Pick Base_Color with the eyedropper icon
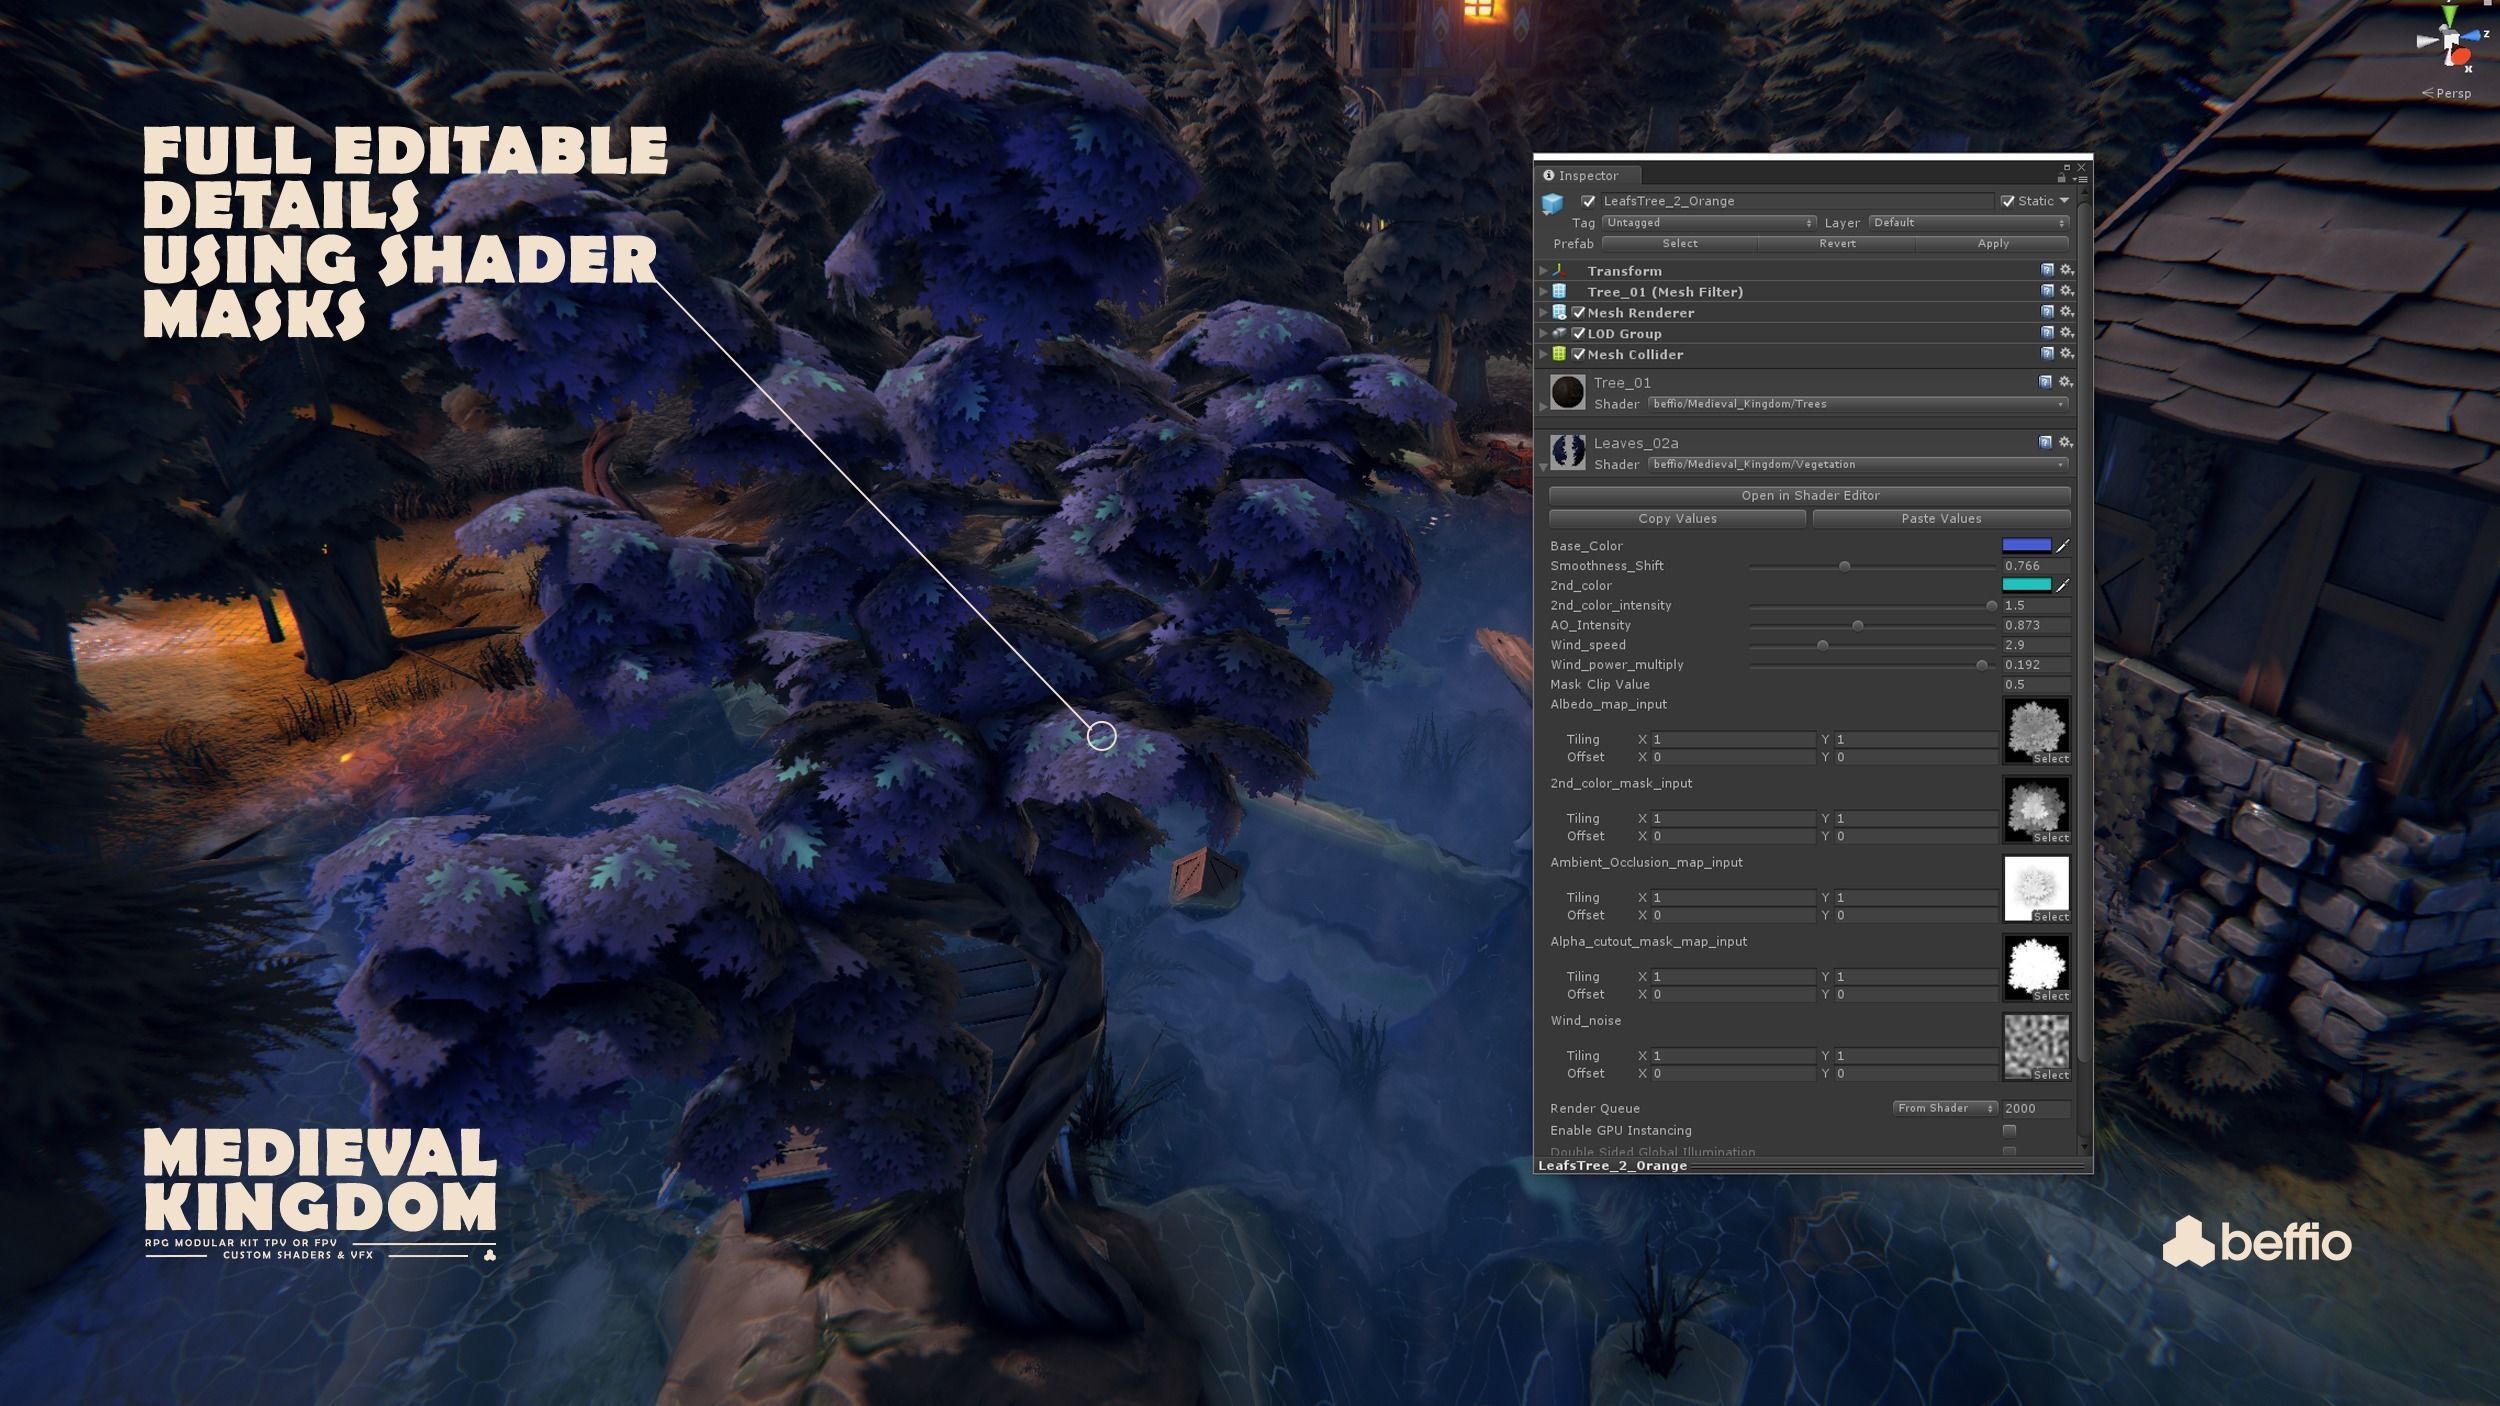Viewport: 2500px width, 1406px height. click(2062, 546)
